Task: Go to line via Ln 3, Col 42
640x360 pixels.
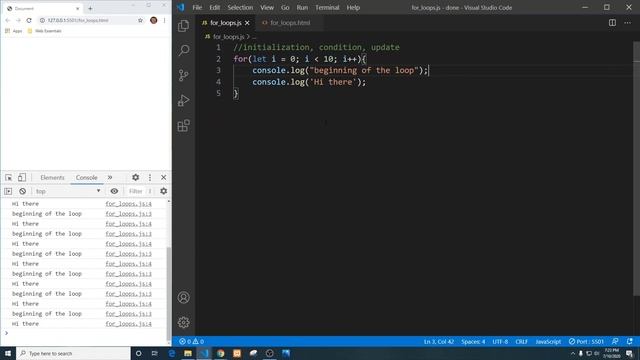Action: [439, 341]
